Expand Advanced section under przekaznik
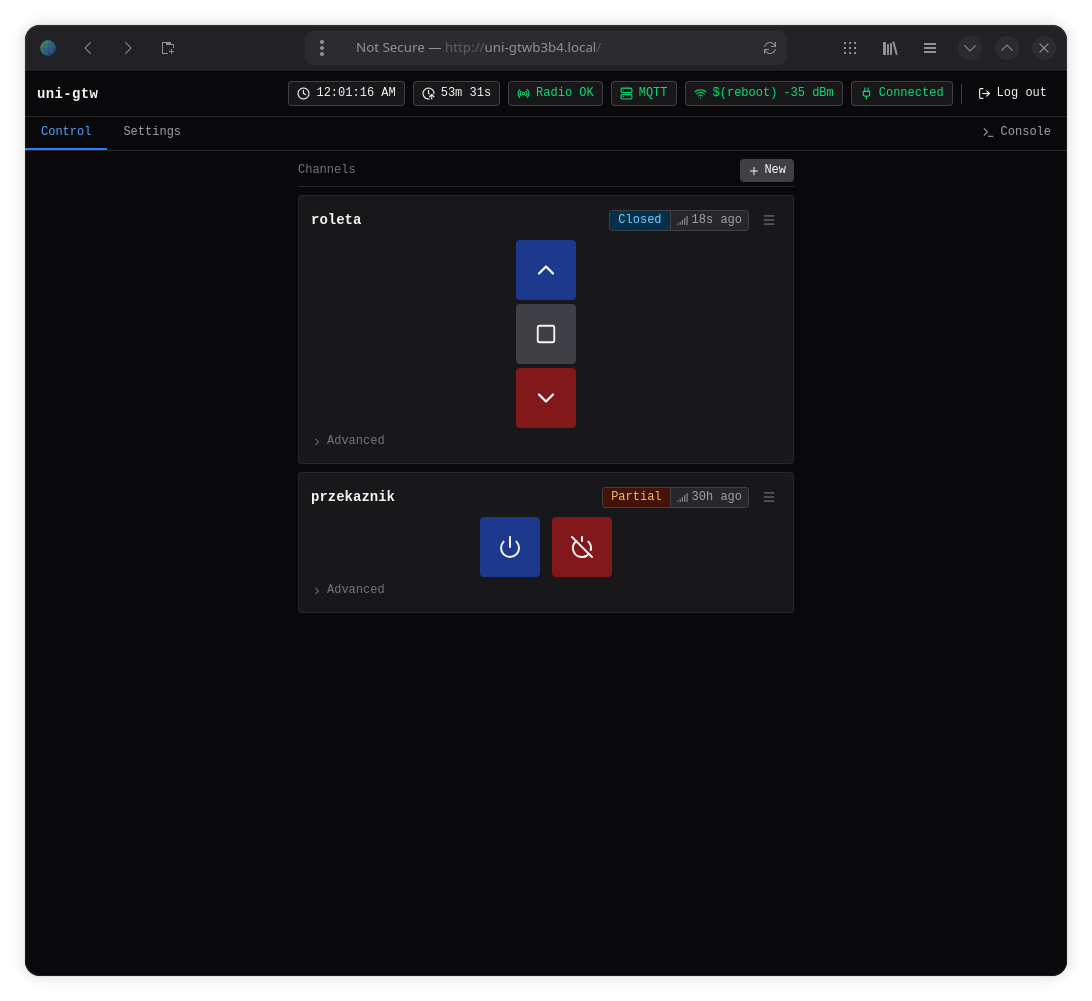 (x=349, y=589)
